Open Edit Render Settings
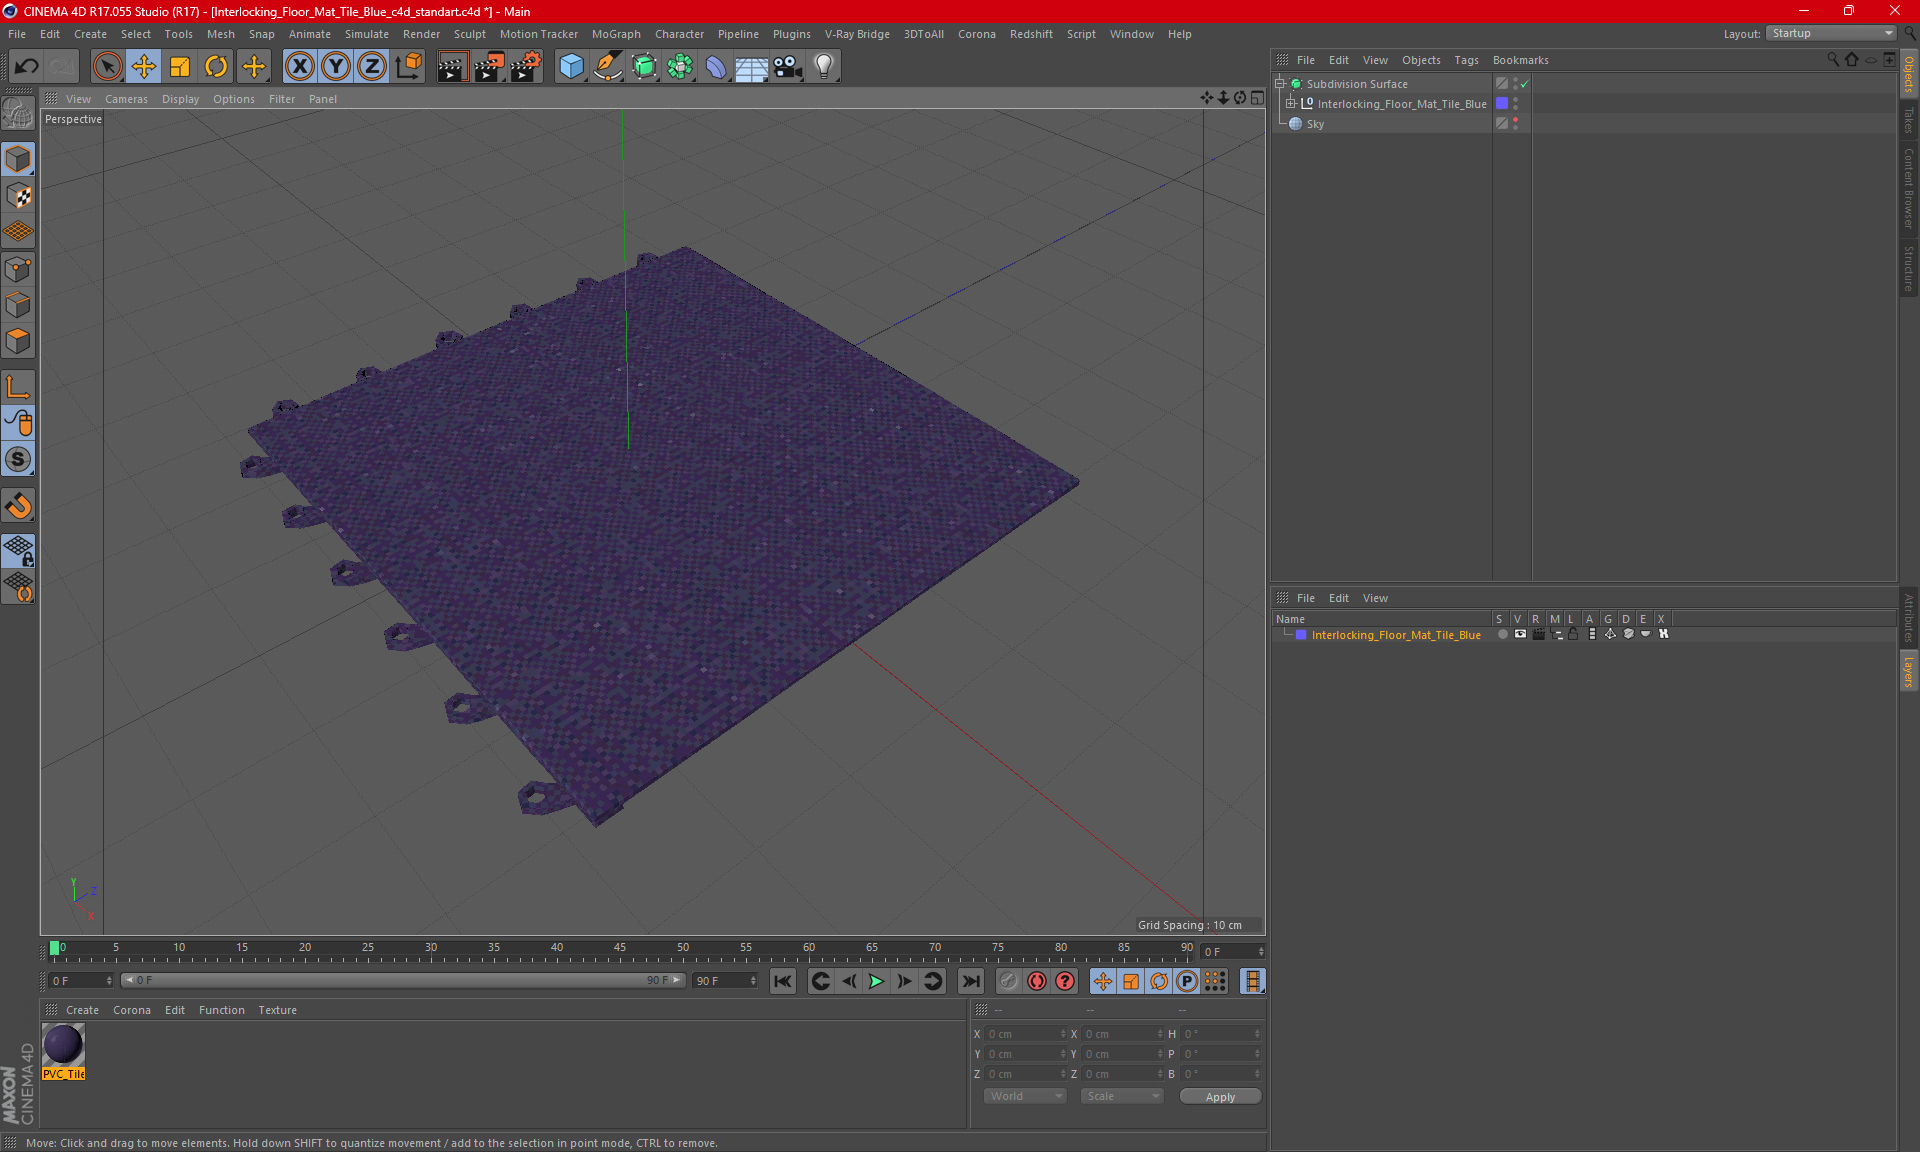Image resolution: width=1920 pixels, height=1152 pixels. 526,67
